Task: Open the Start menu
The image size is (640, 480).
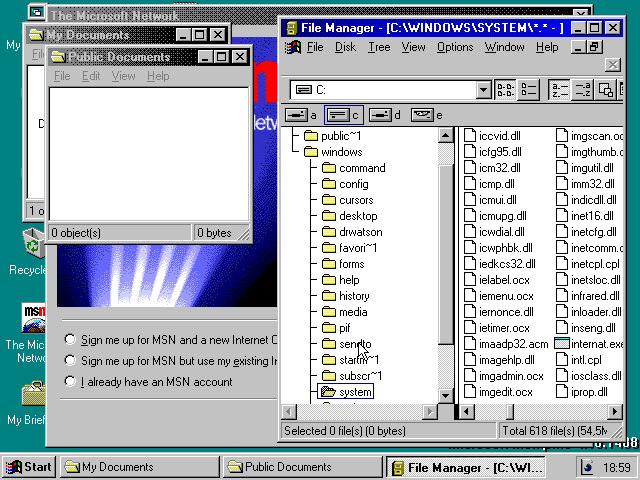Action: tap(29, 467)
